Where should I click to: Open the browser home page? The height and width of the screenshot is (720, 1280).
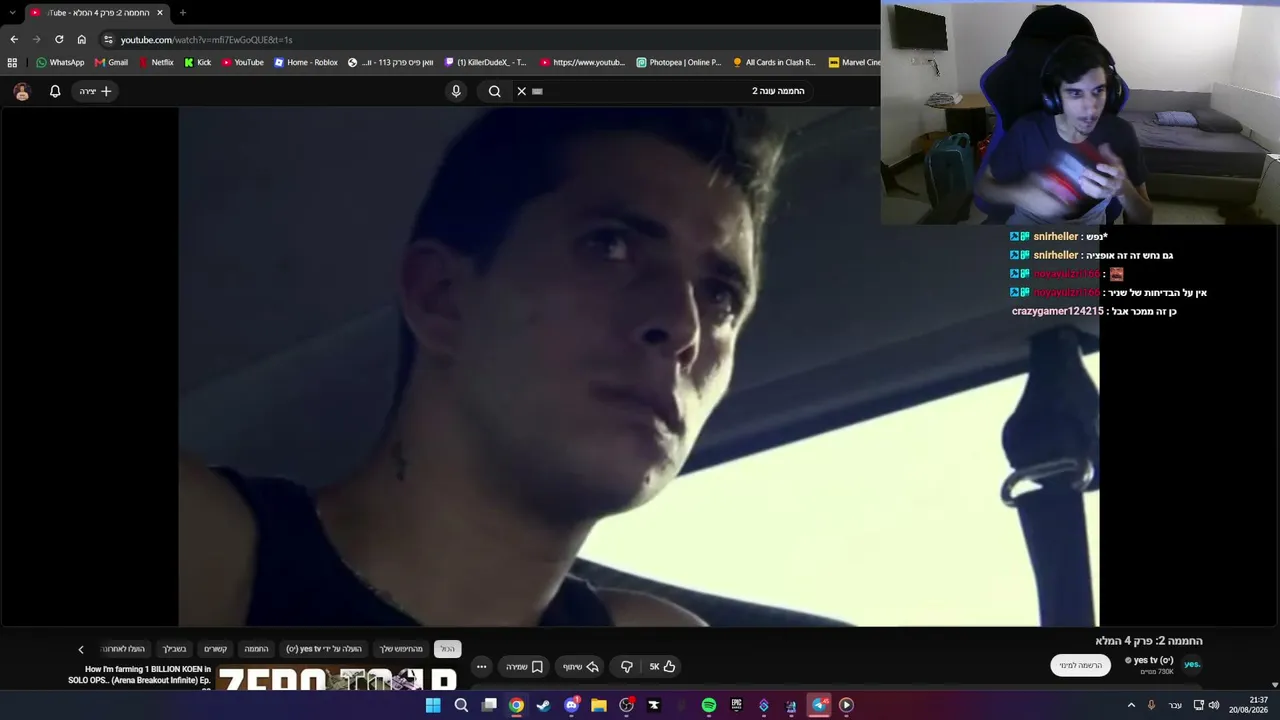point(82,39)
